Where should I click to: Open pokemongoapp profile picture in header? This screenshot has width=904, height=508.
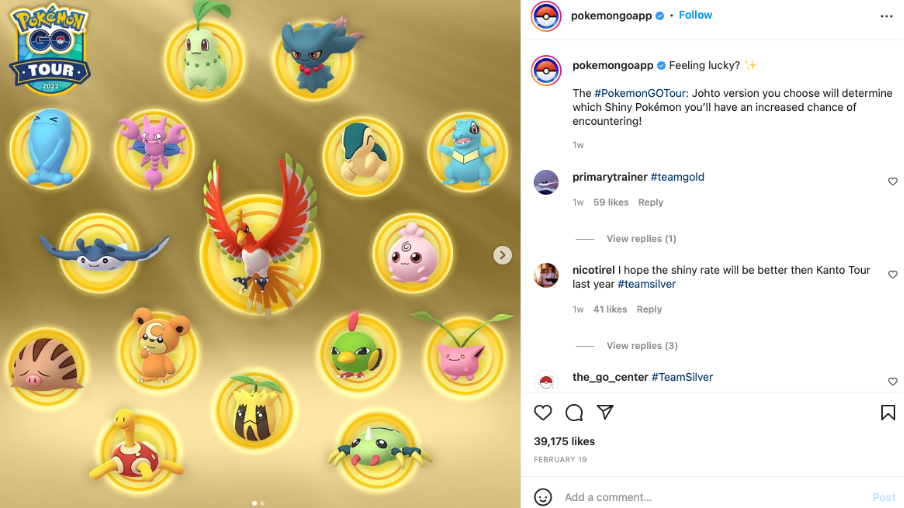[x=545, y=16]
